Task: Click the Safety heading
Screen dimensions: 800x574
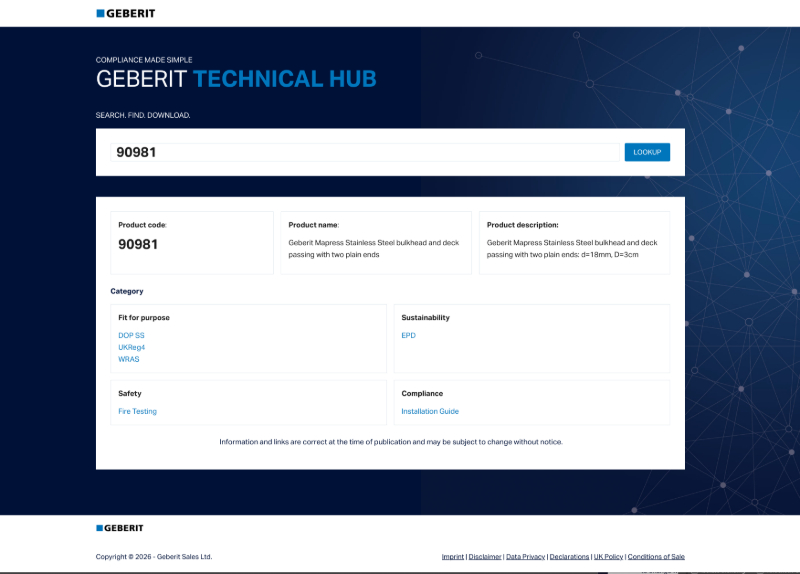Action: click(130, 393)
